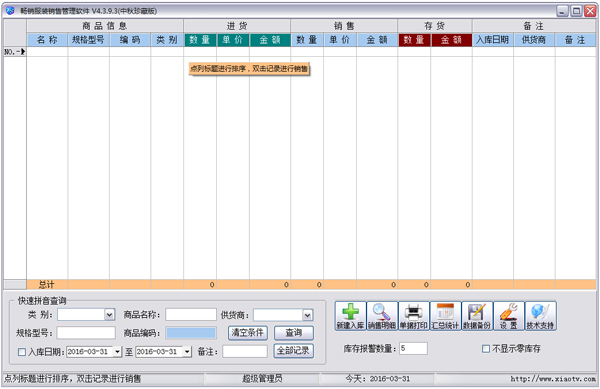
Task: Click the 备注 search input field
Action: click(245, 351)
